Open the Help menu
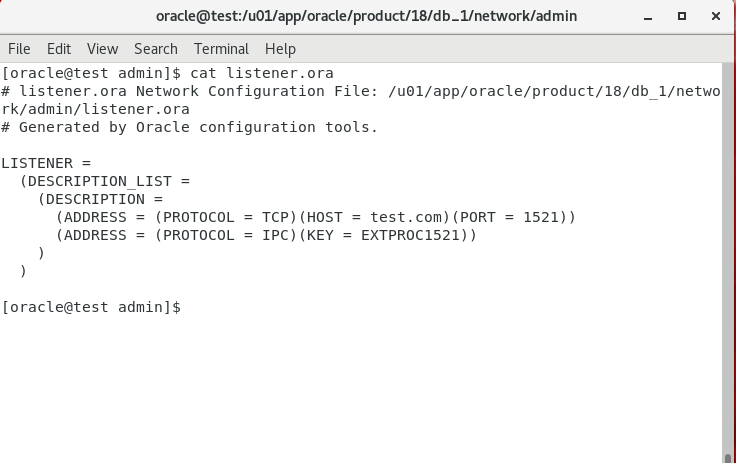736x463 pixels. point(280,49)
